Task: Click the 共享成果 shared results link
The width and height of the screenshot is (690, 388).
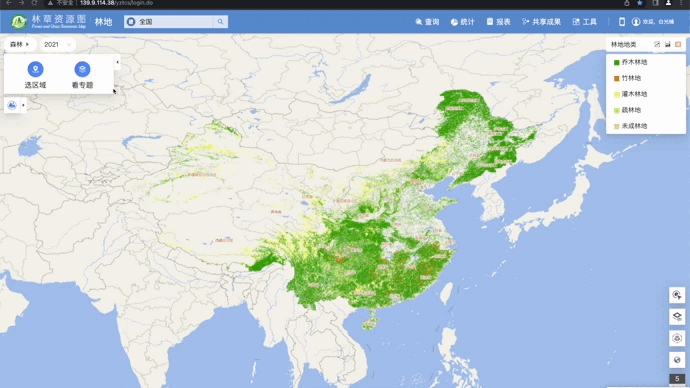Action: pos(541,22)
